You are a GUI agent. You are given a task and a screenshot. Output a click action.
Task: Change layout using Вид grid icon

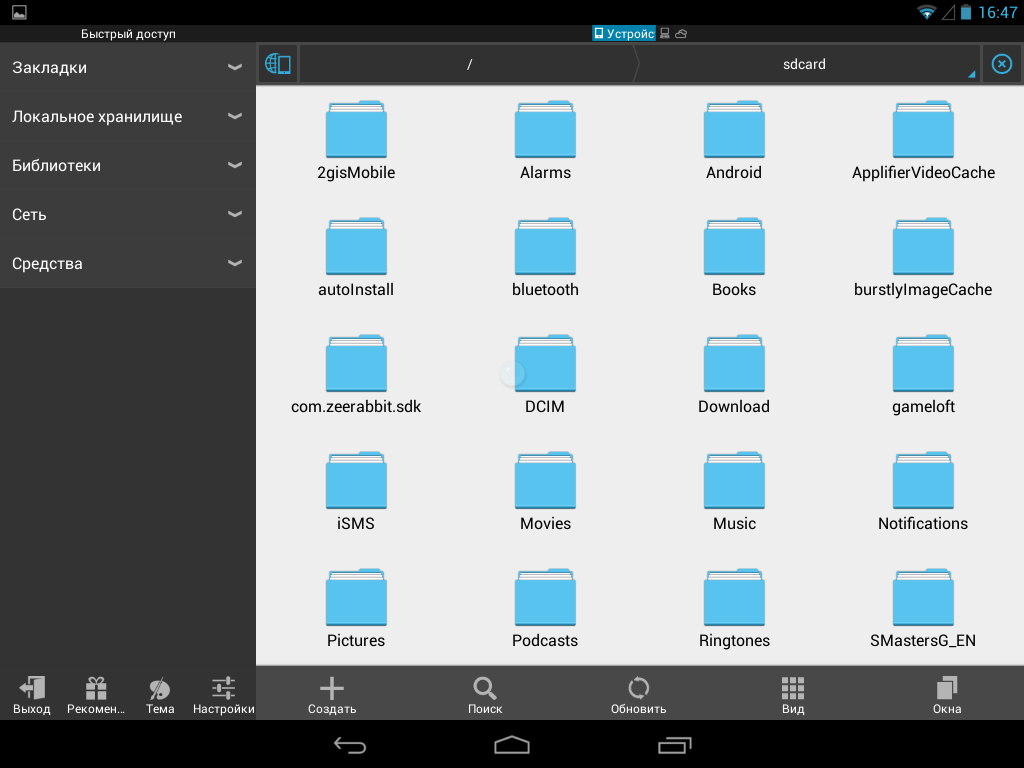(x=793, y=688)
